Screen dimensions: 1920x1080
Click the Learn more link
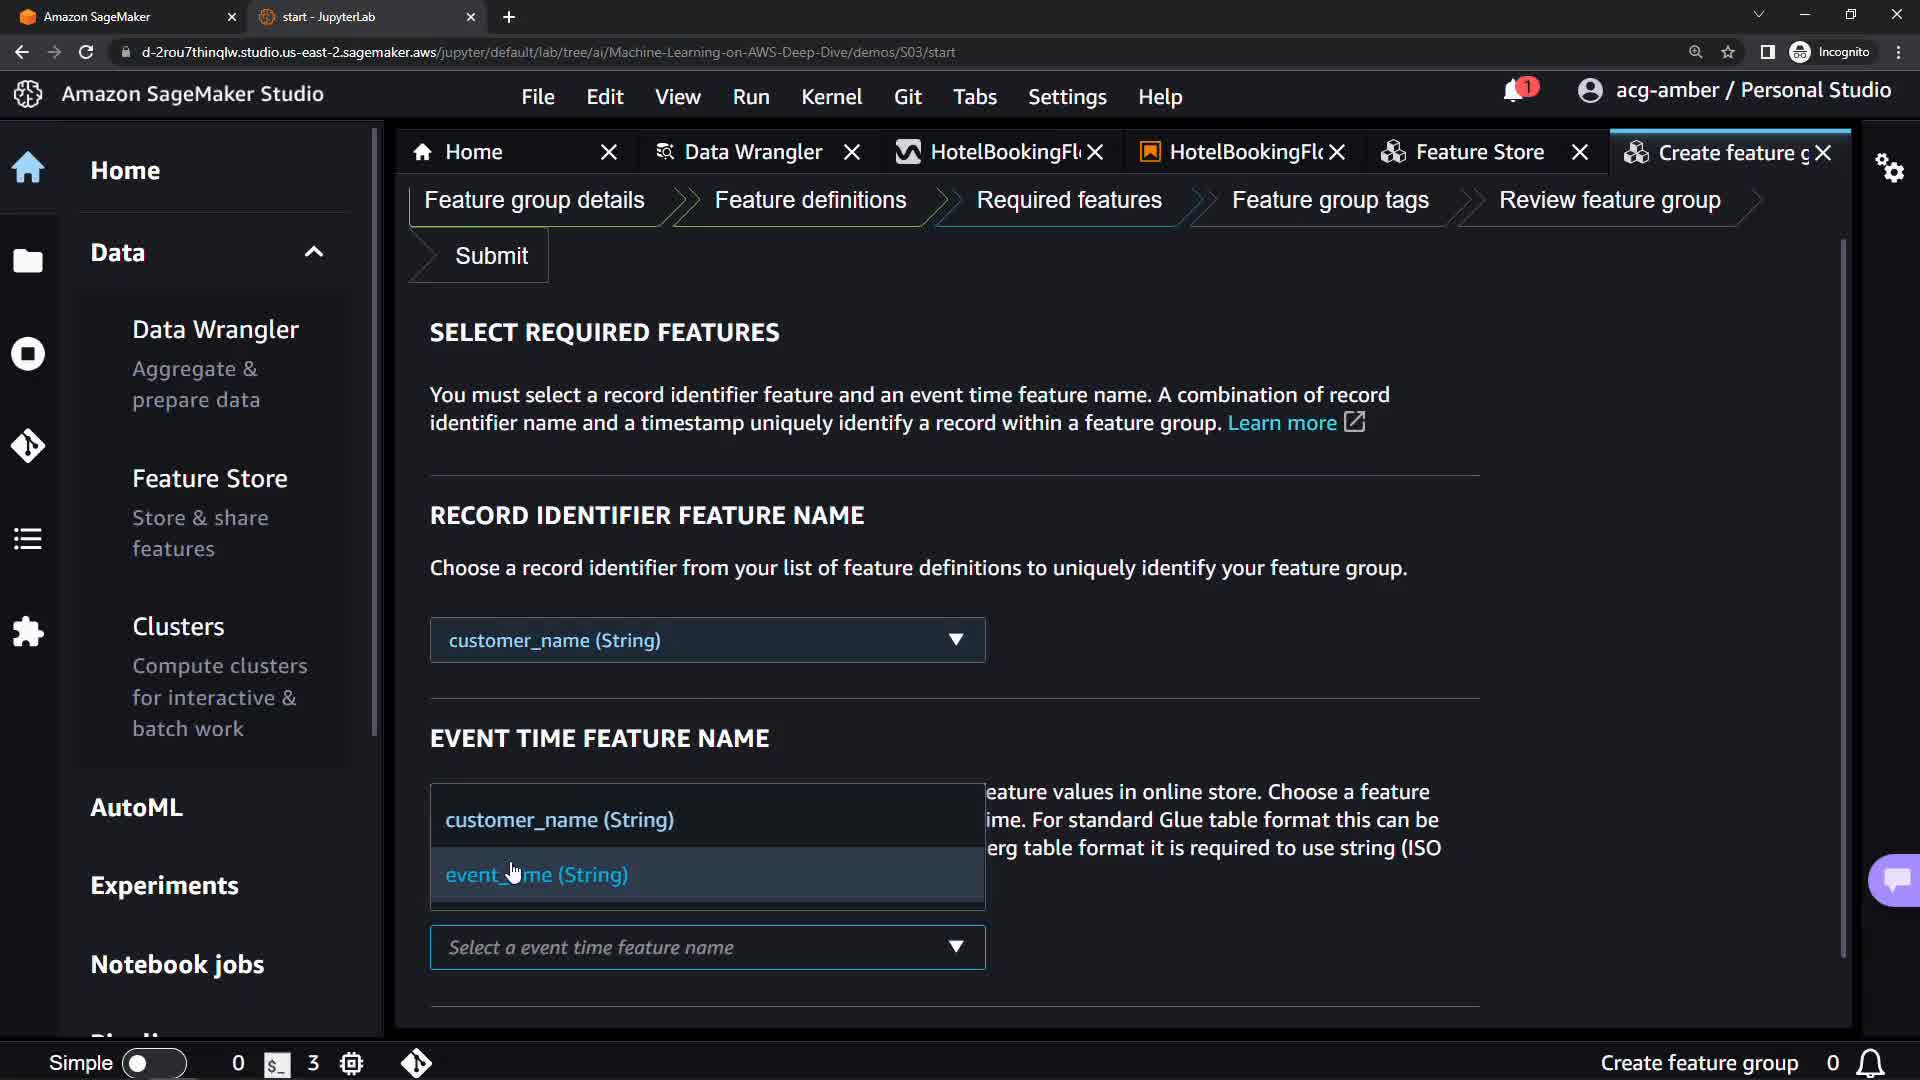pos(1282,423)
